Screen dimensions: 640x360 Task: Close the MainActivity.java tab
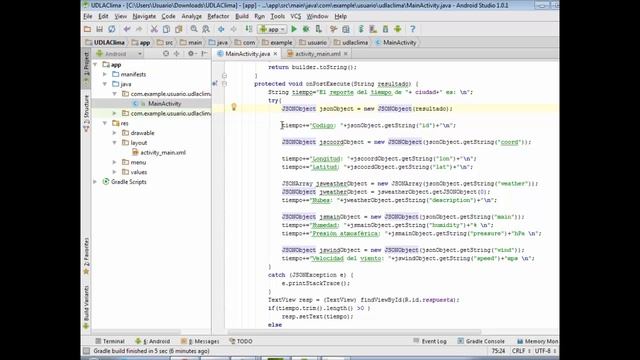click(276, 53)
